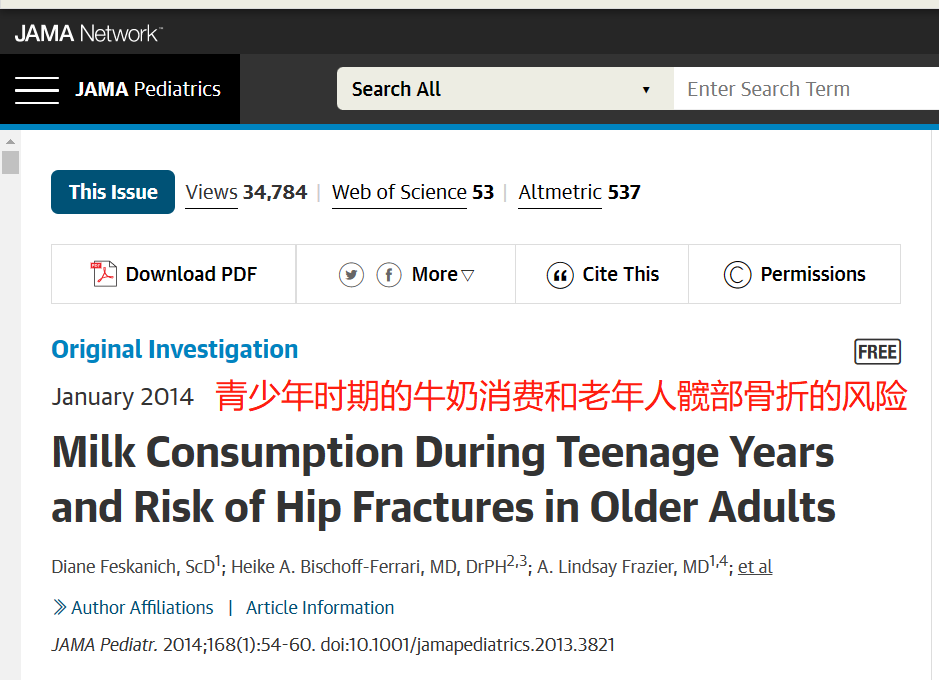Open Web of Science citations link
The width and height of the screenshot is (939, 680).
pos(413,193)
